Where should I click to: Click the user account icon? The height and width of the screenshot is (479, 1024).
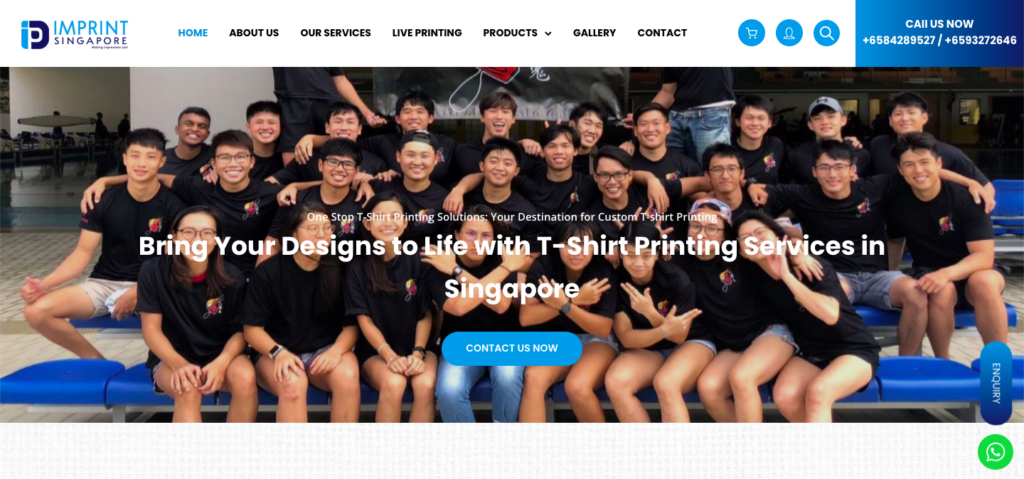coord(789,33)
